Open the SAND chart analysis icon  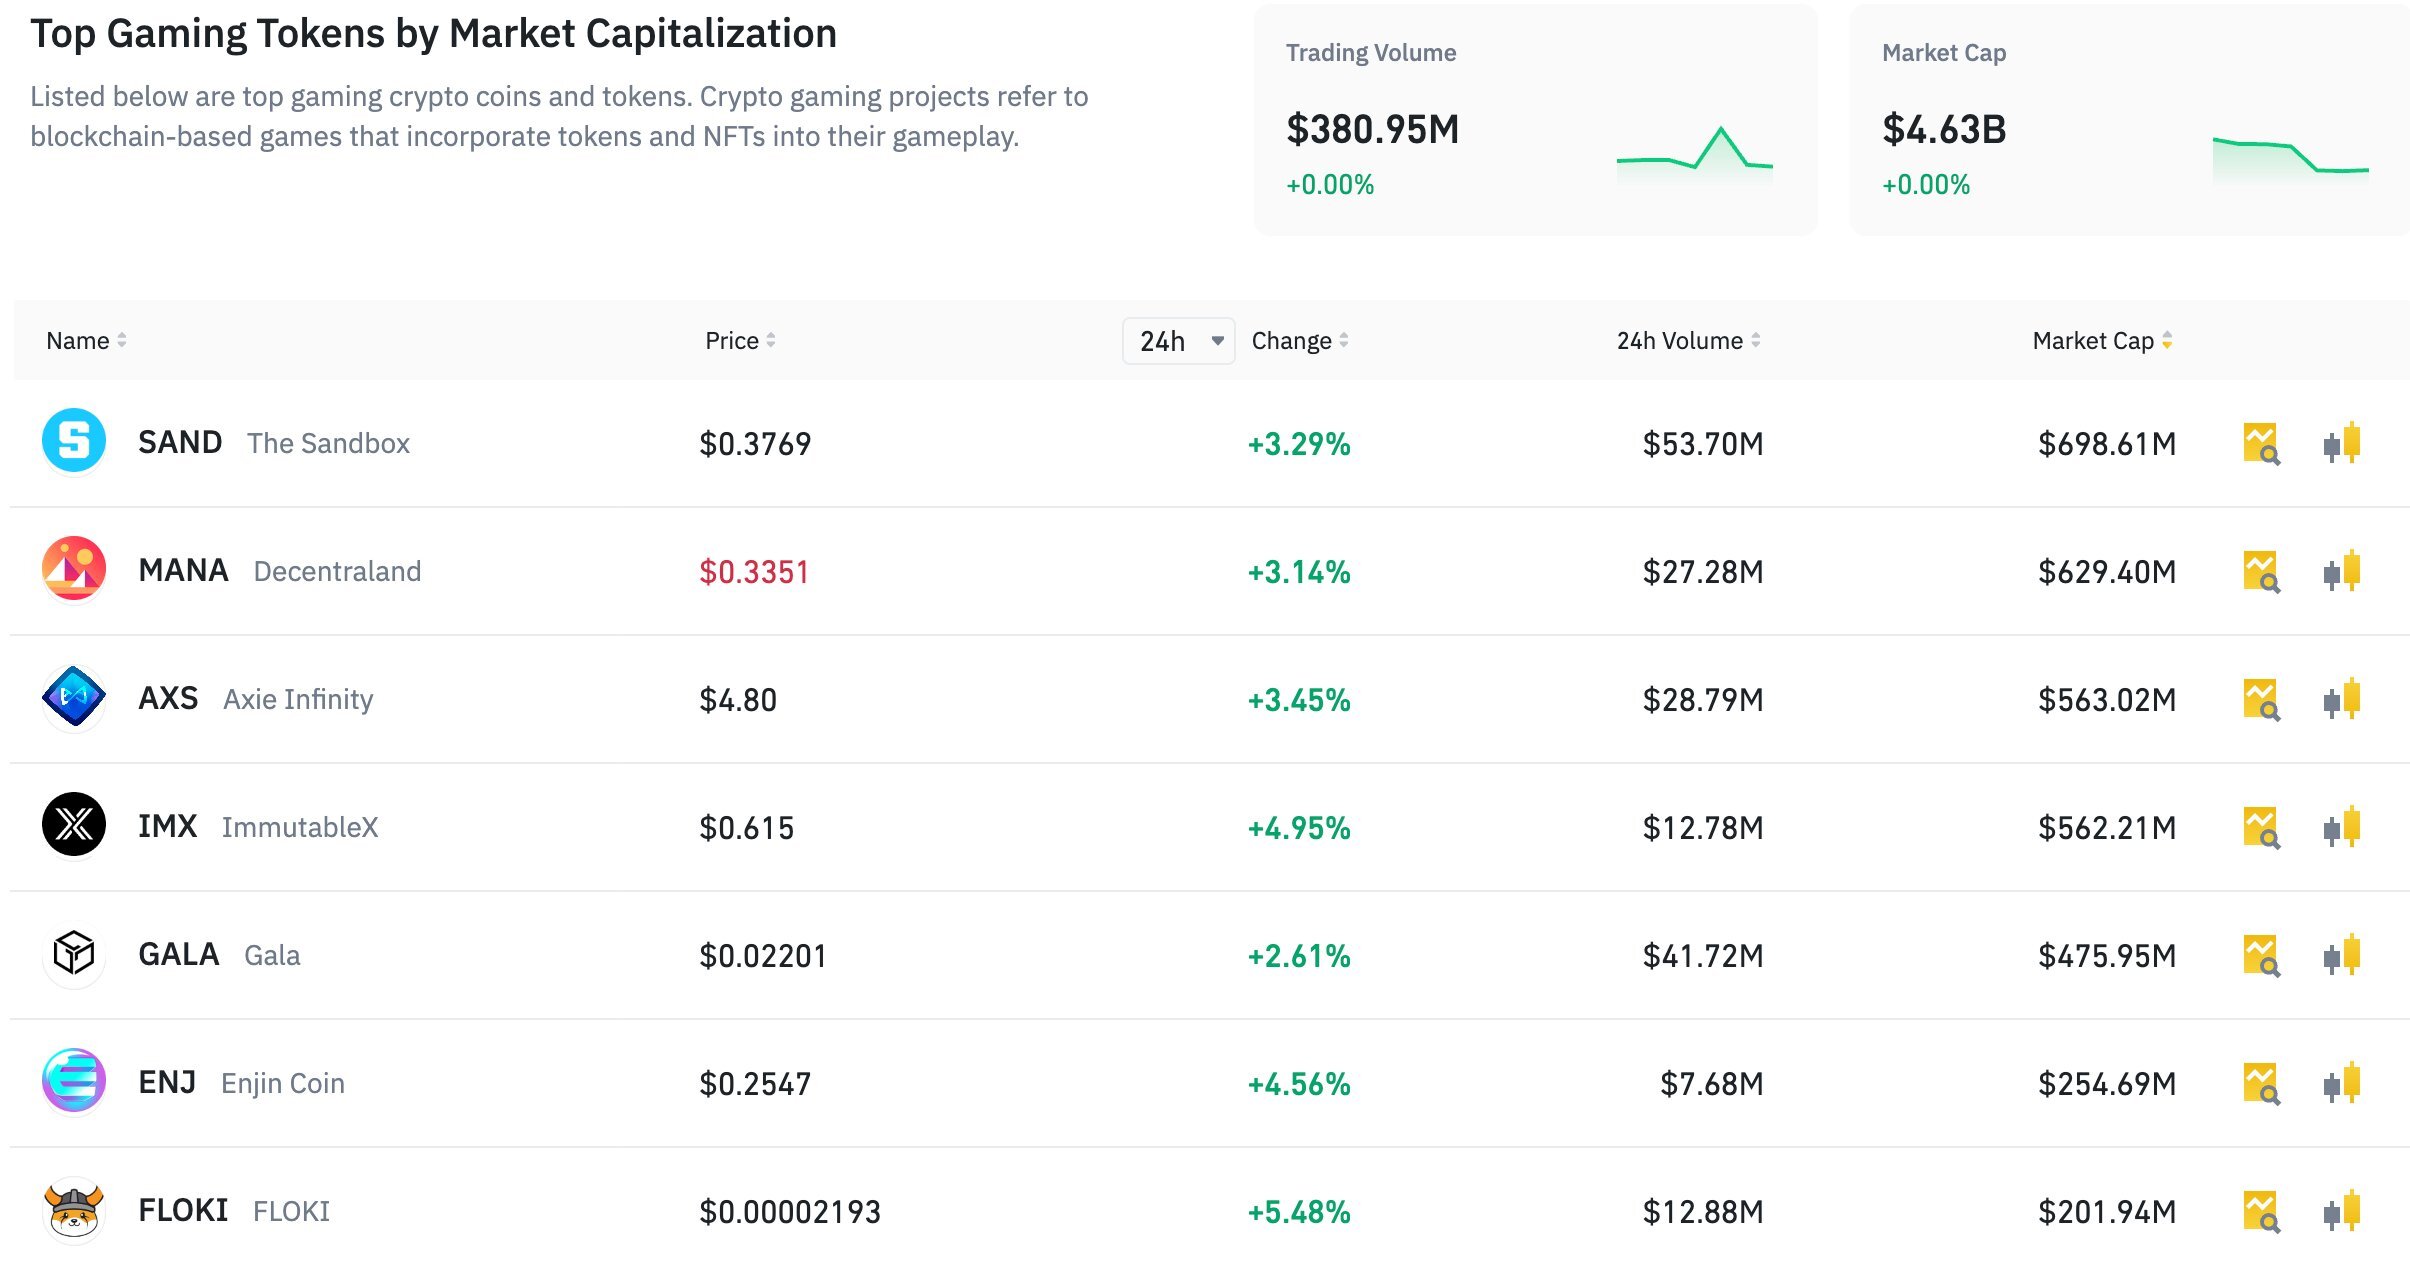click(2261, 443)
